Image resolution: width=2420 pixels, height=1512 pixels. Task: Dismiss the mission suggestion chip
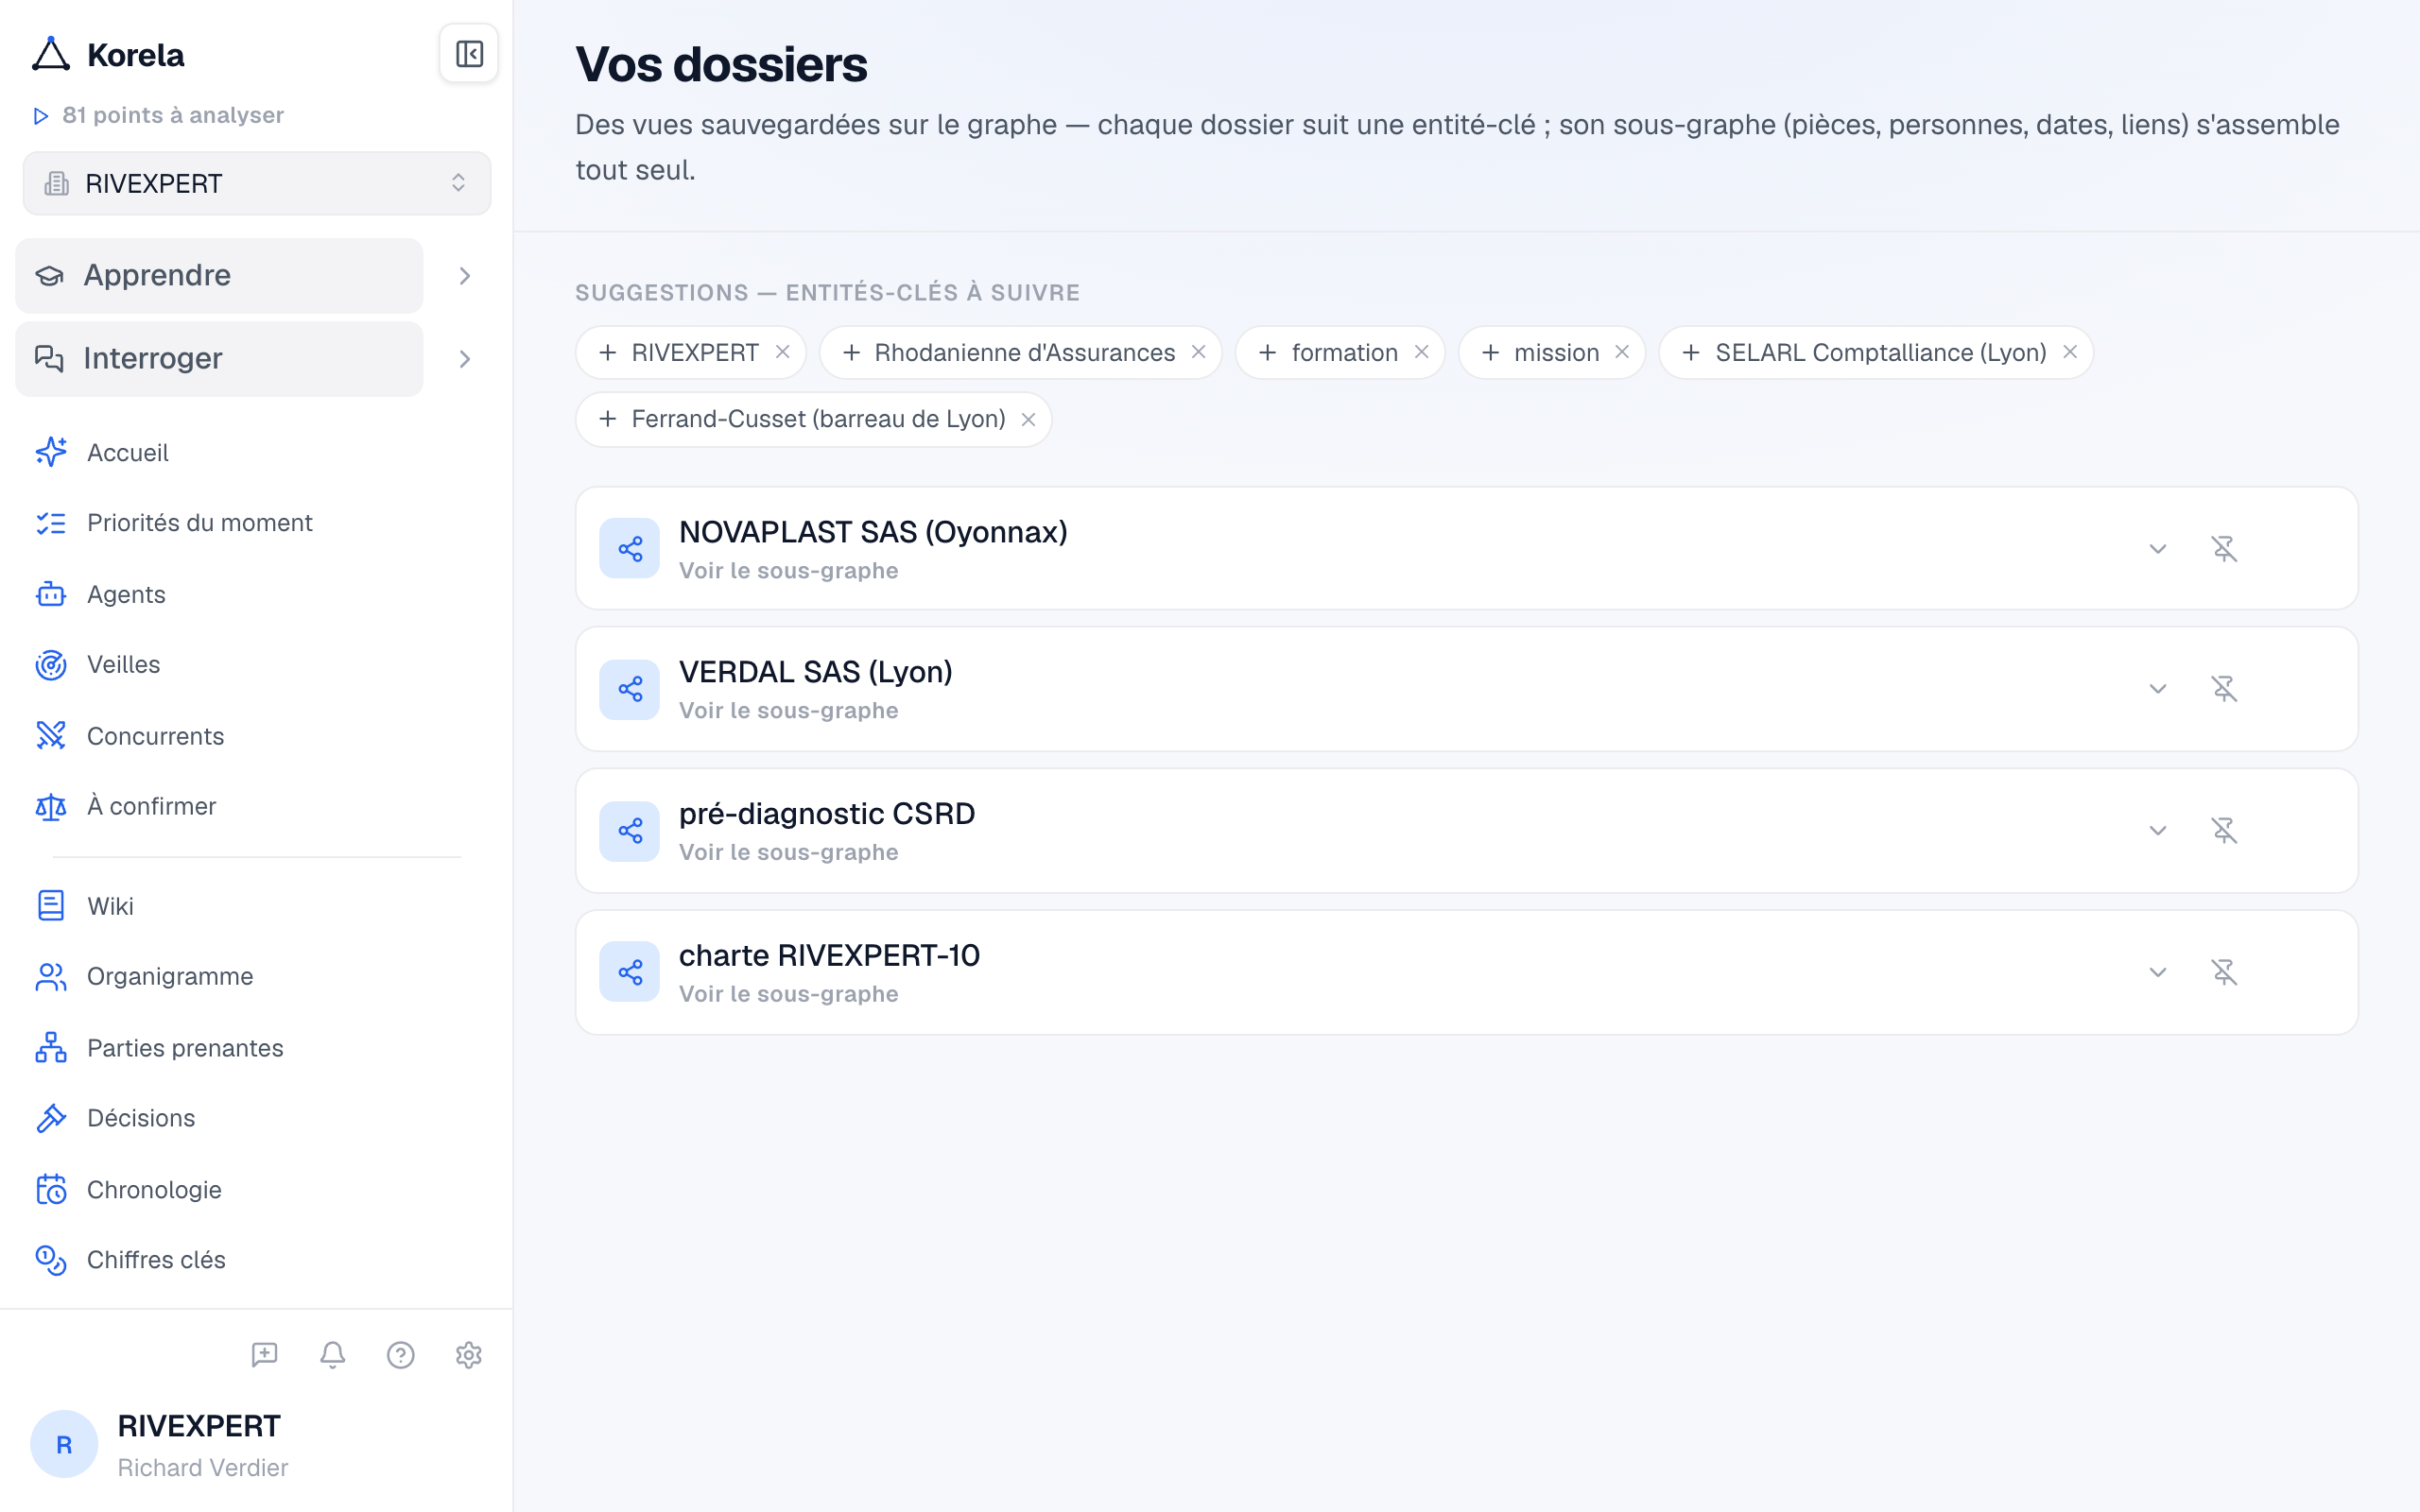click(1622, 352)
